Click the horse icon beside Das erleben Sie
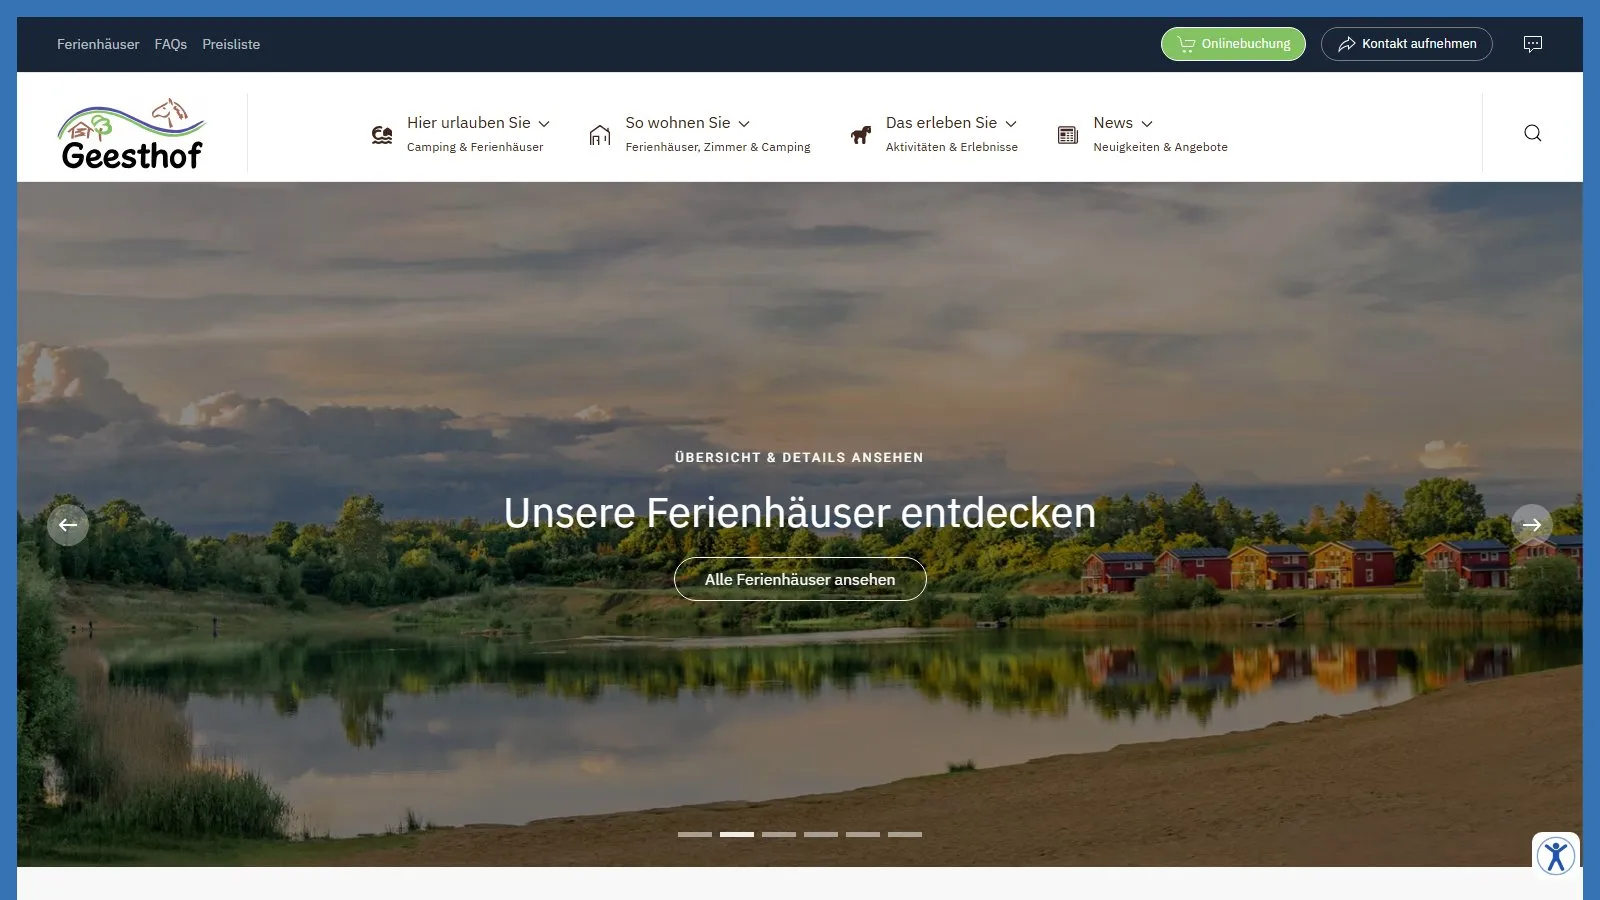The height and width of the screenshot is (900, 1600). [x=860, y=134]
